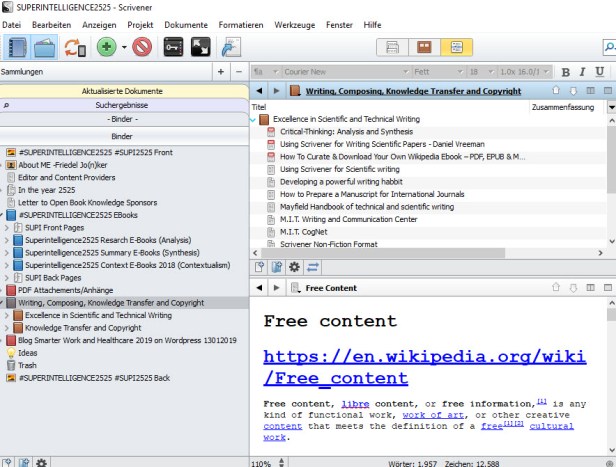The image size is (616, 467).
Task: Expand the SUPI Front Pages folder
Action: click(x=8, y=227)
